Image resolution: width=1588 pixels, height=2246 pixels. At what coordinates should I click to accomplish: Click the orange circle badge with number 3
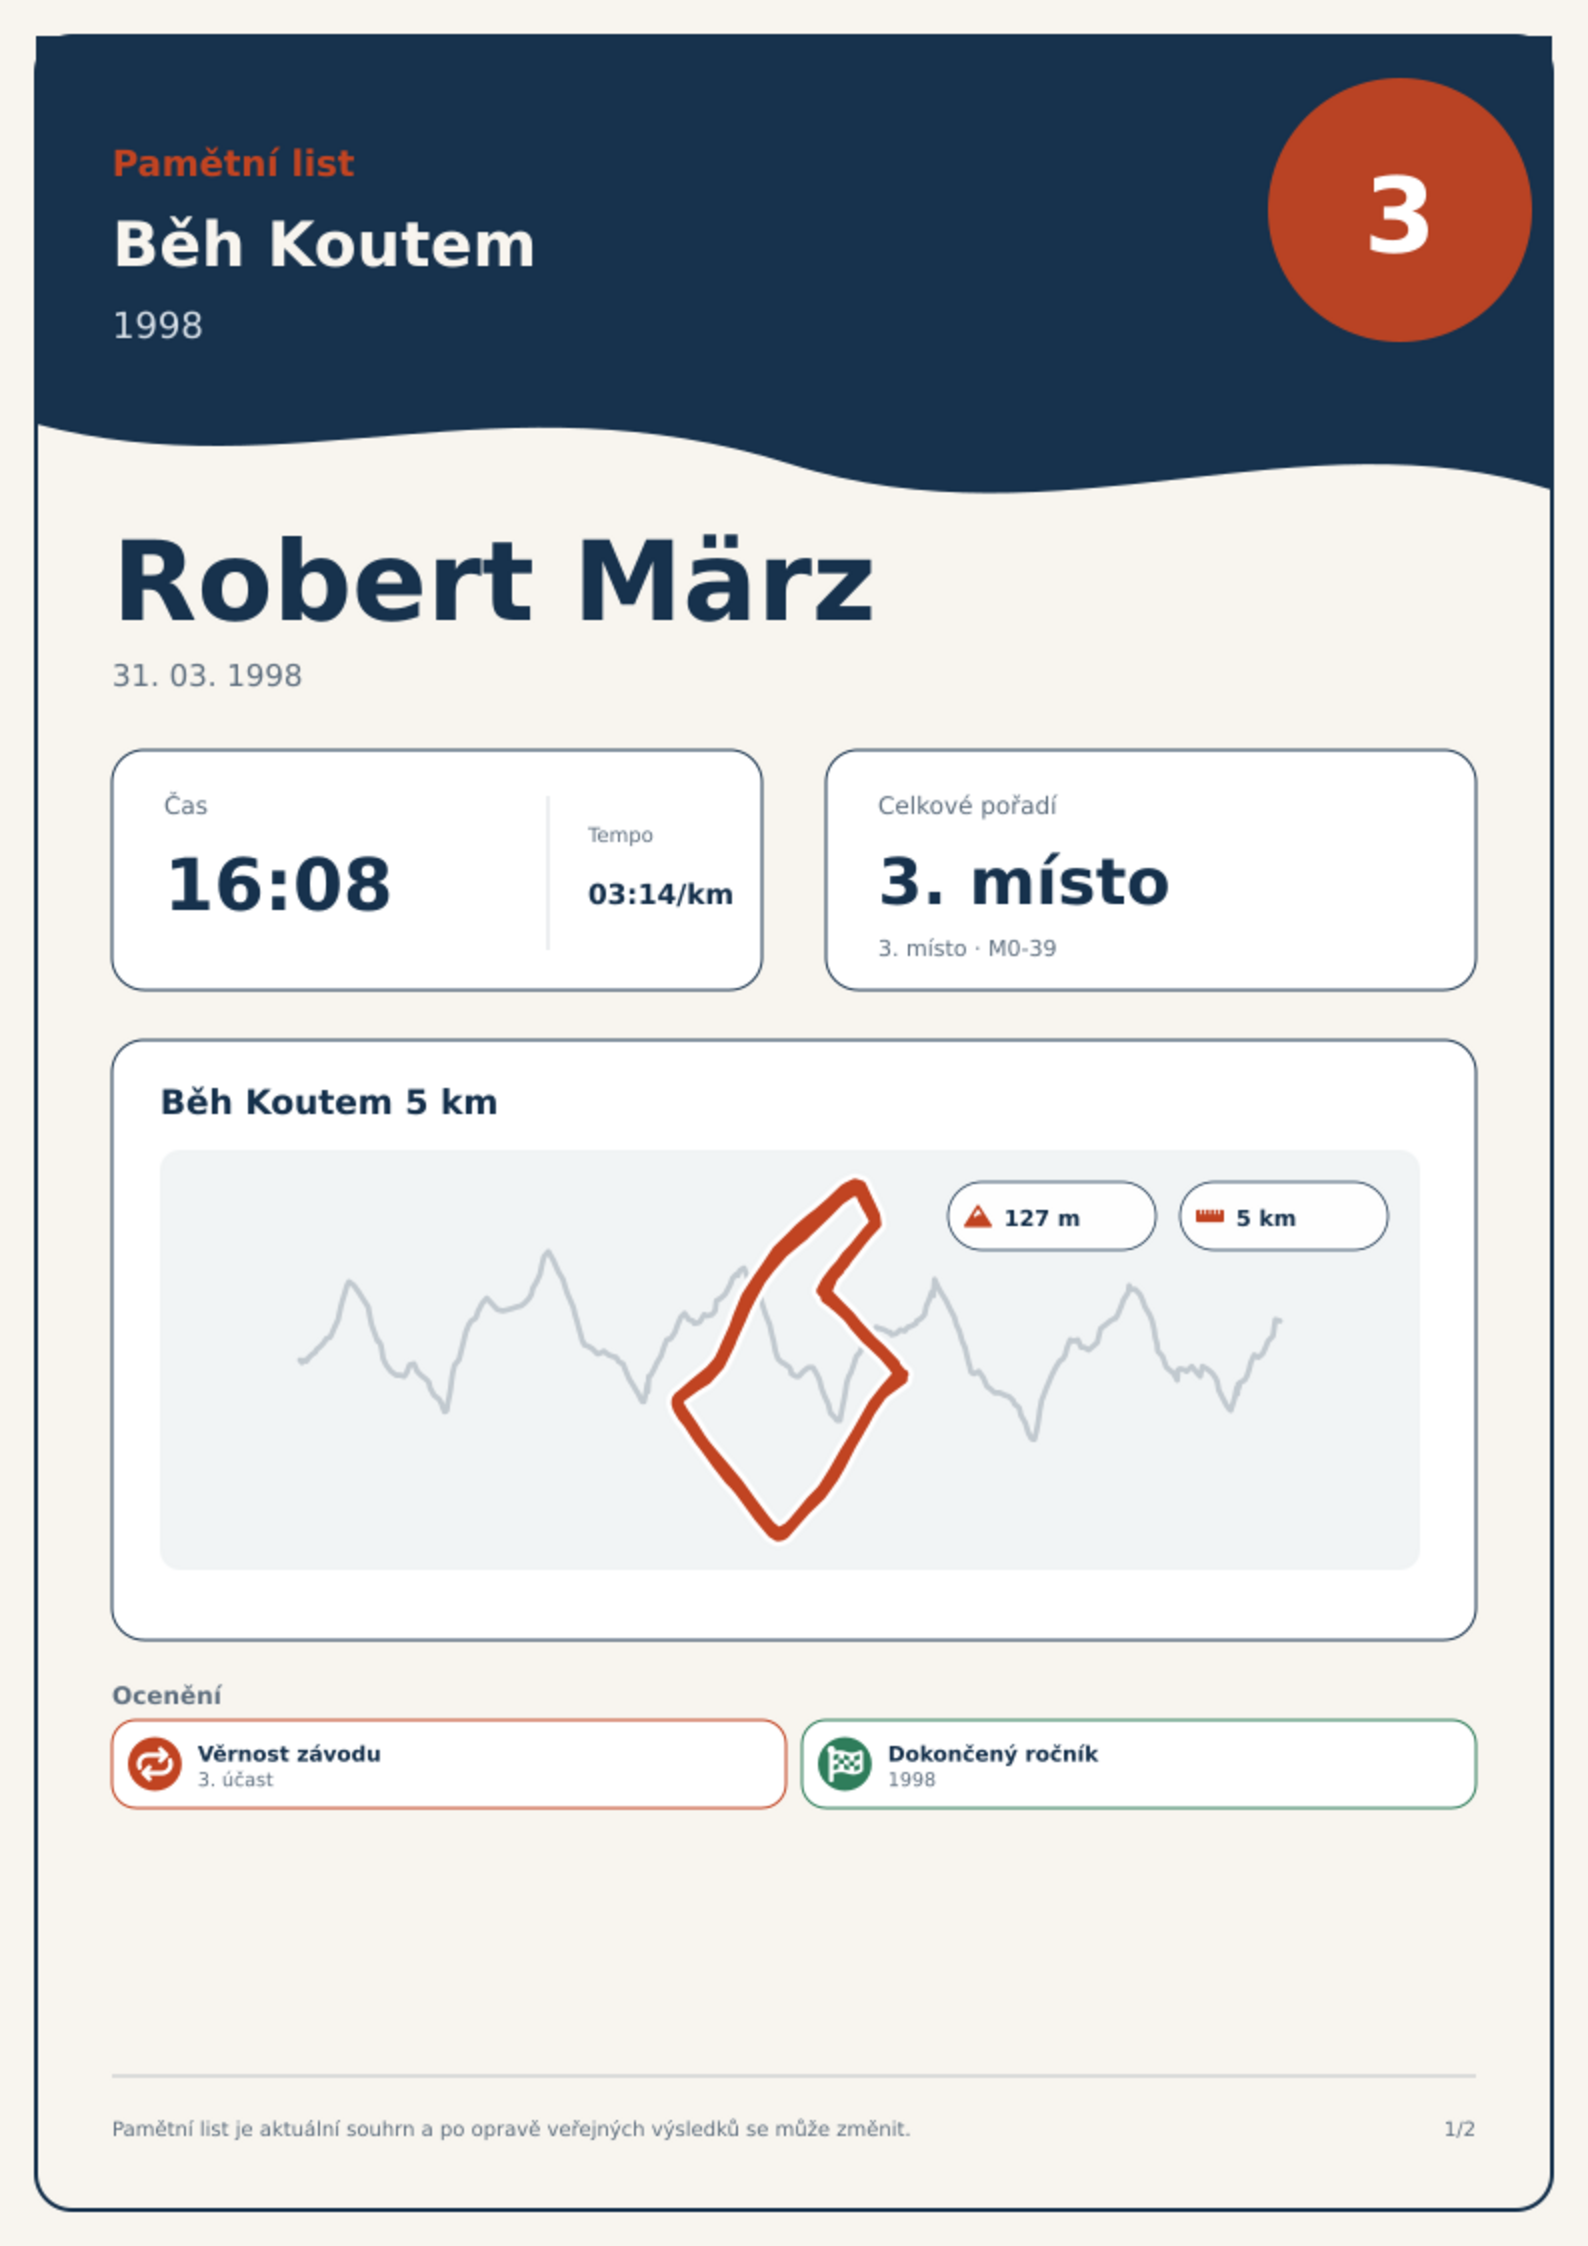[x=1399, y=210]
